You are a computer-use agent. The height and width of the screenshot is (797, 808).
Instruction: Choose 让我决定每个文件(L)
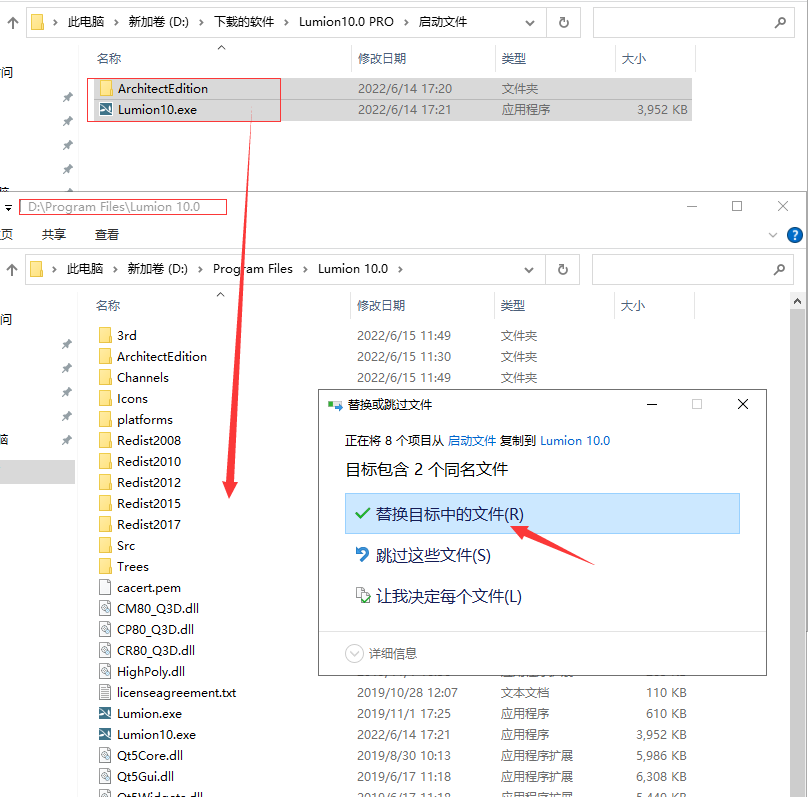coord(448,597)
